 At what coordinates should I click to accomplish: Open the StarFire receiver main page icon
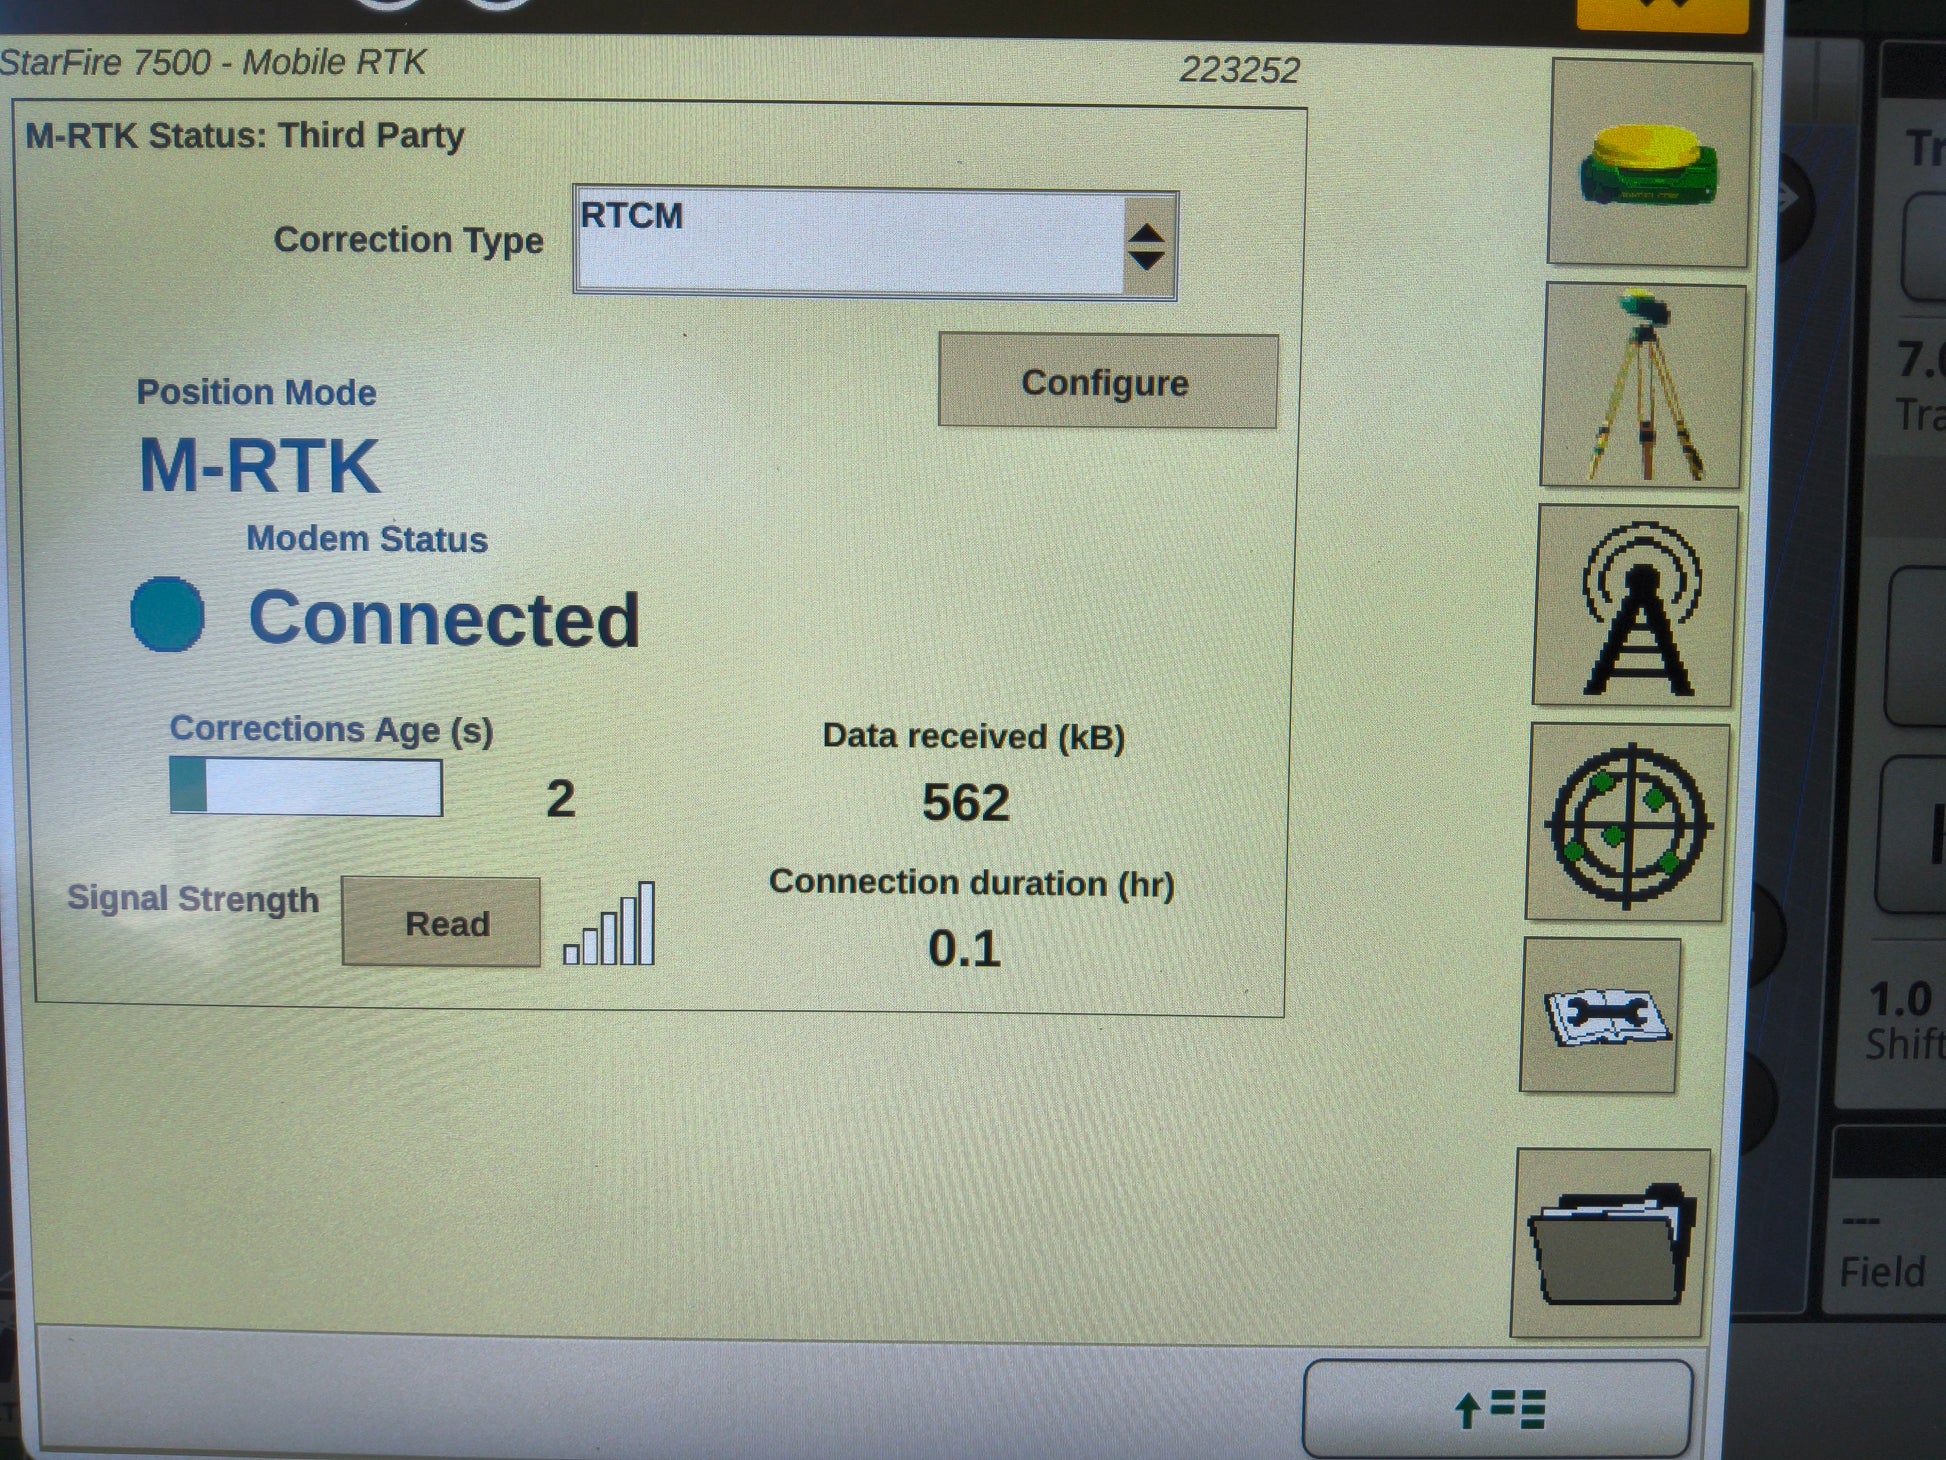[x=1649, y=163]
